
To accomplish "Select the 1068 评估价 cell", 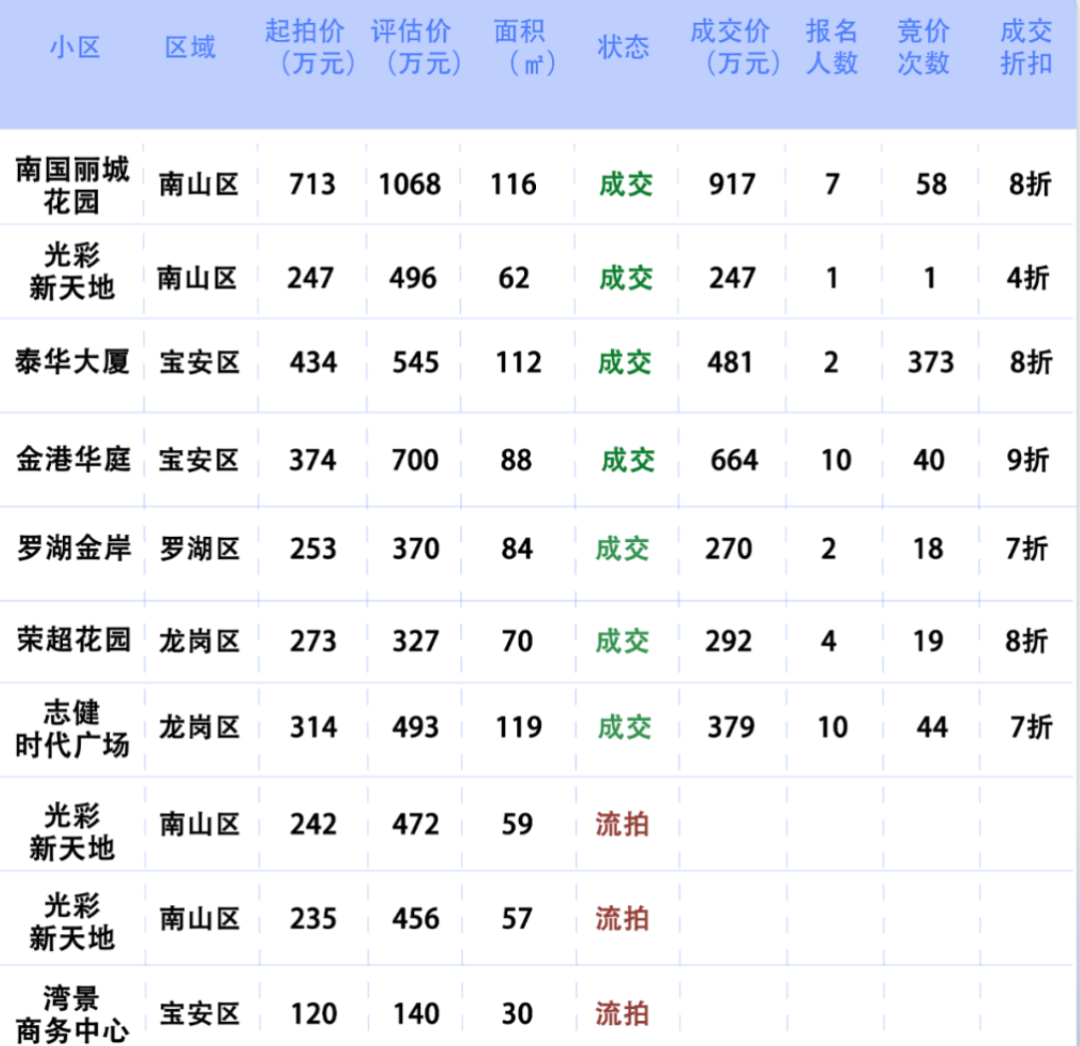I will (x=409, y=185).
